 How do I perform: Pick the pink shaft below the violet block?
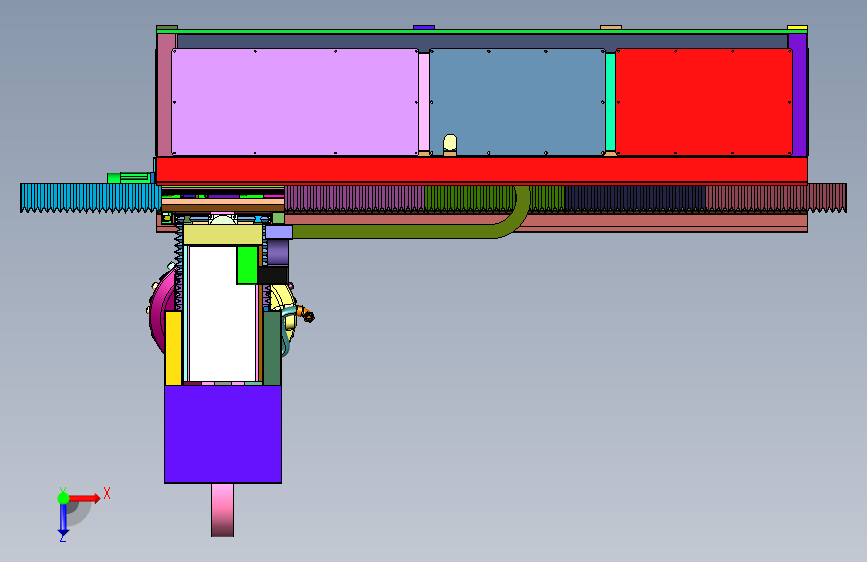click(222, 510)
